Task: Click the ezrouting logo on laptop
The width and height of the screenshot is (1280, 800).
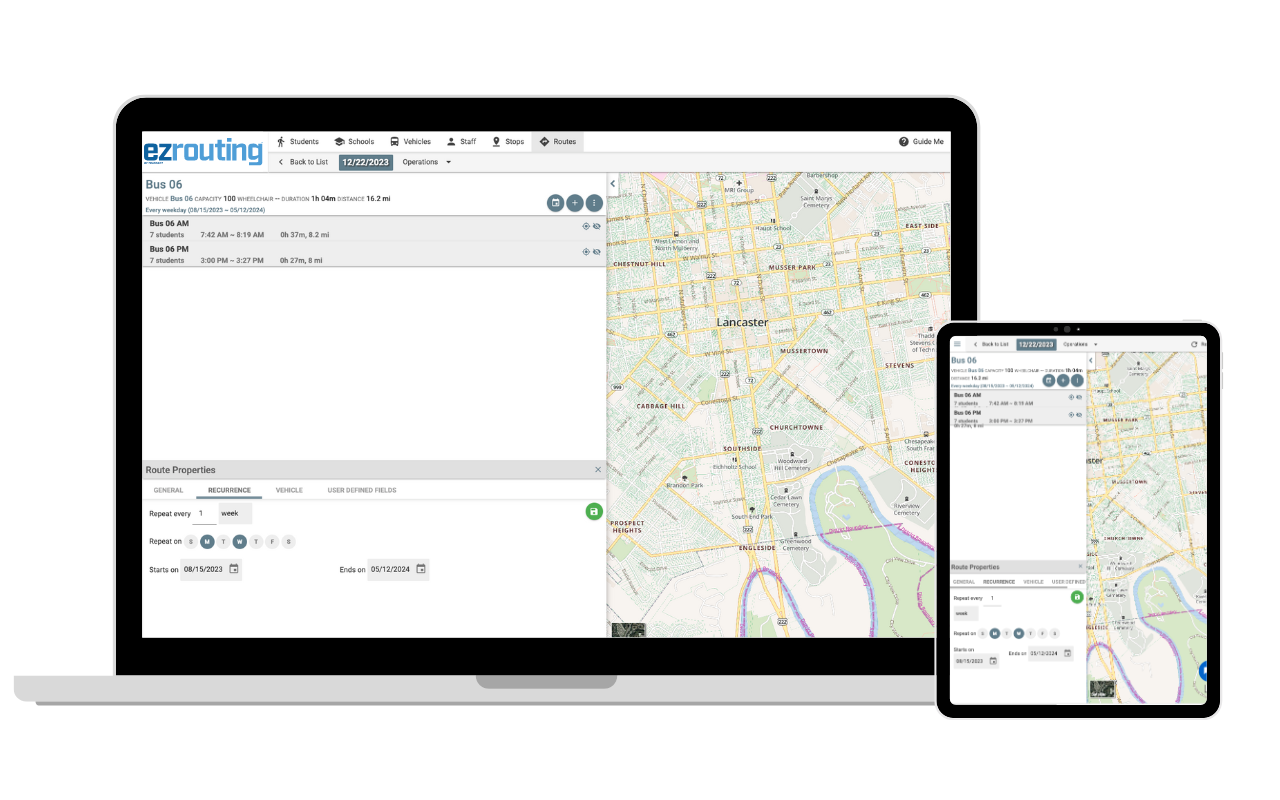Action: [x=203, y=151]
